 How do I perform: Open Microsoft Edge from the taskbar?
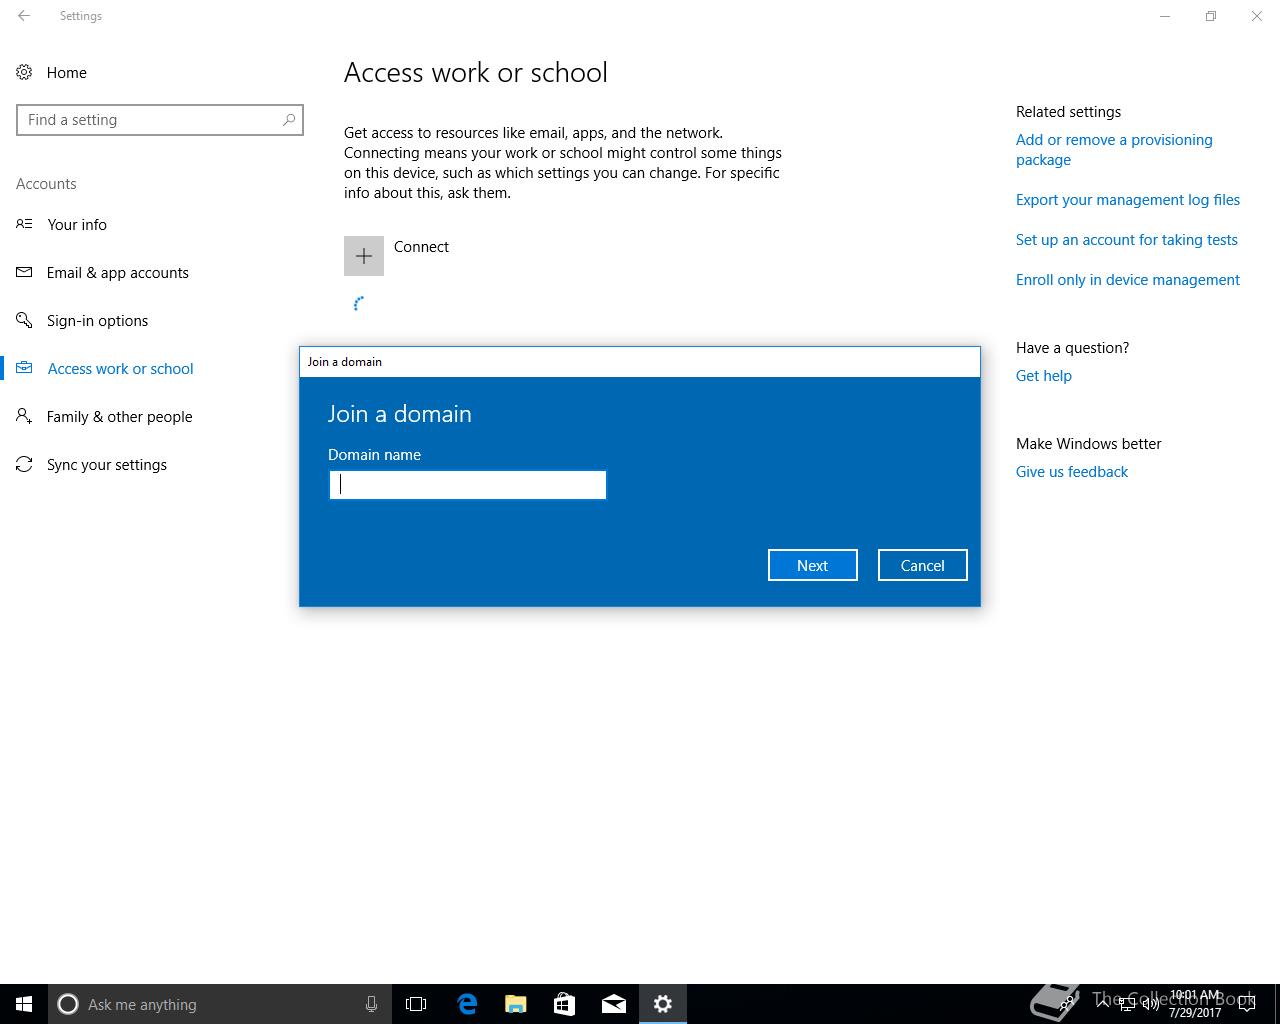pos(467,1004)
